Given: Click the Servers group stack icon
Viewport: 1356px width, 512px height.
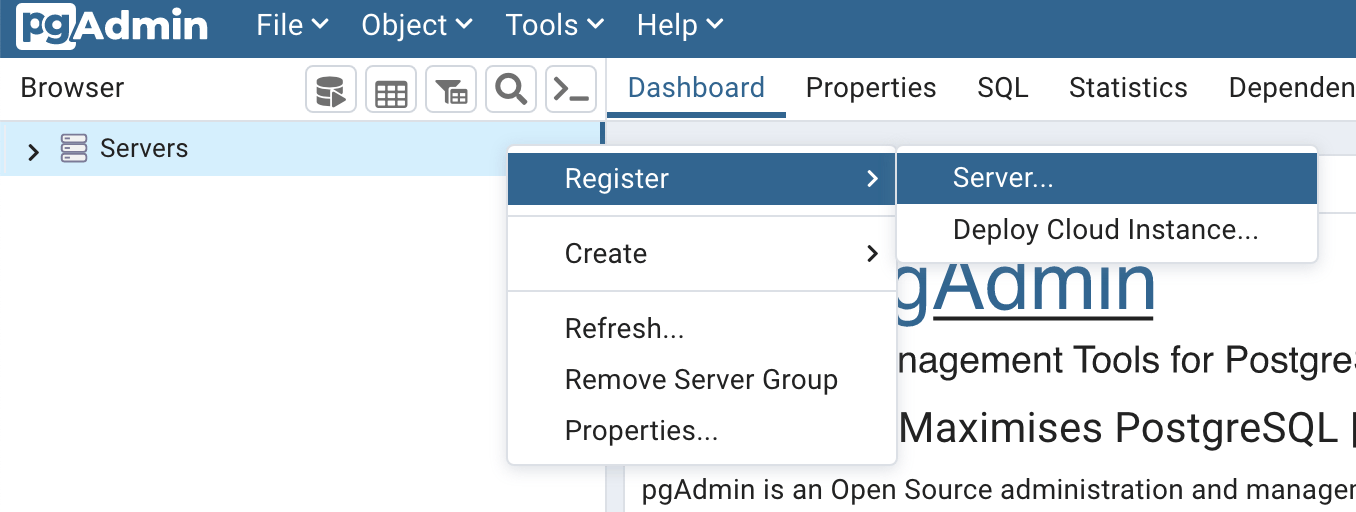Looking at the screenshot, I should (74, 149).
